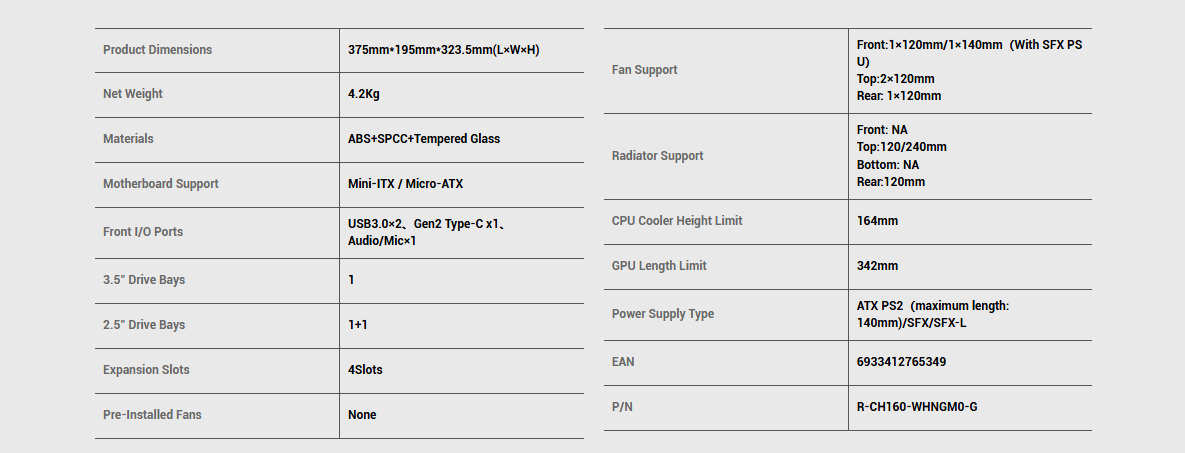Select the 2.5" Drive Bays 1+1 value
Viewport: 1185px width, 453px height.
357,325
